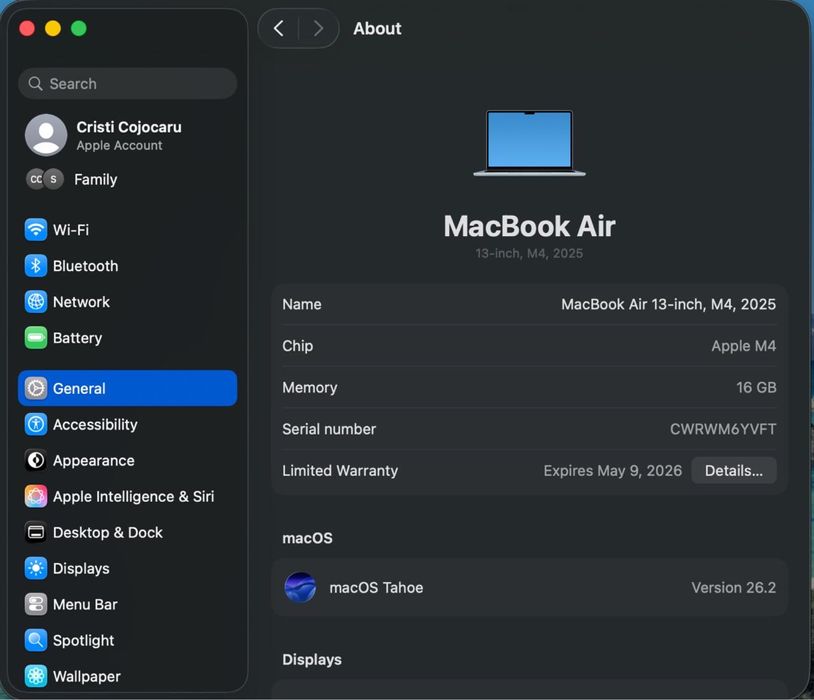Click the Chip row label
The image size is (814, 700).
[297, 346]
